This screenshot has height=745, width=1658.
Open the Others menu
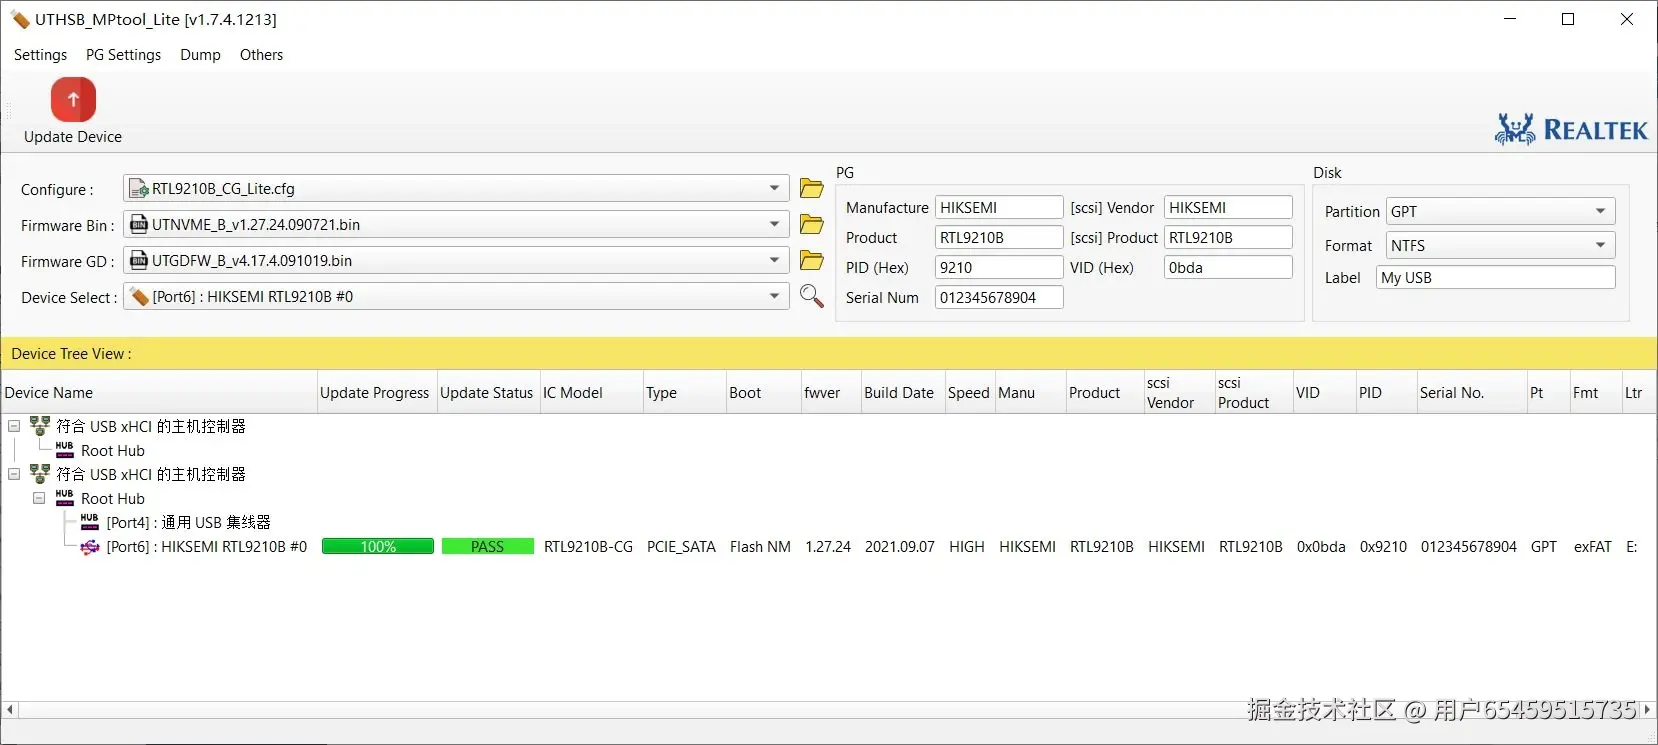261,55
